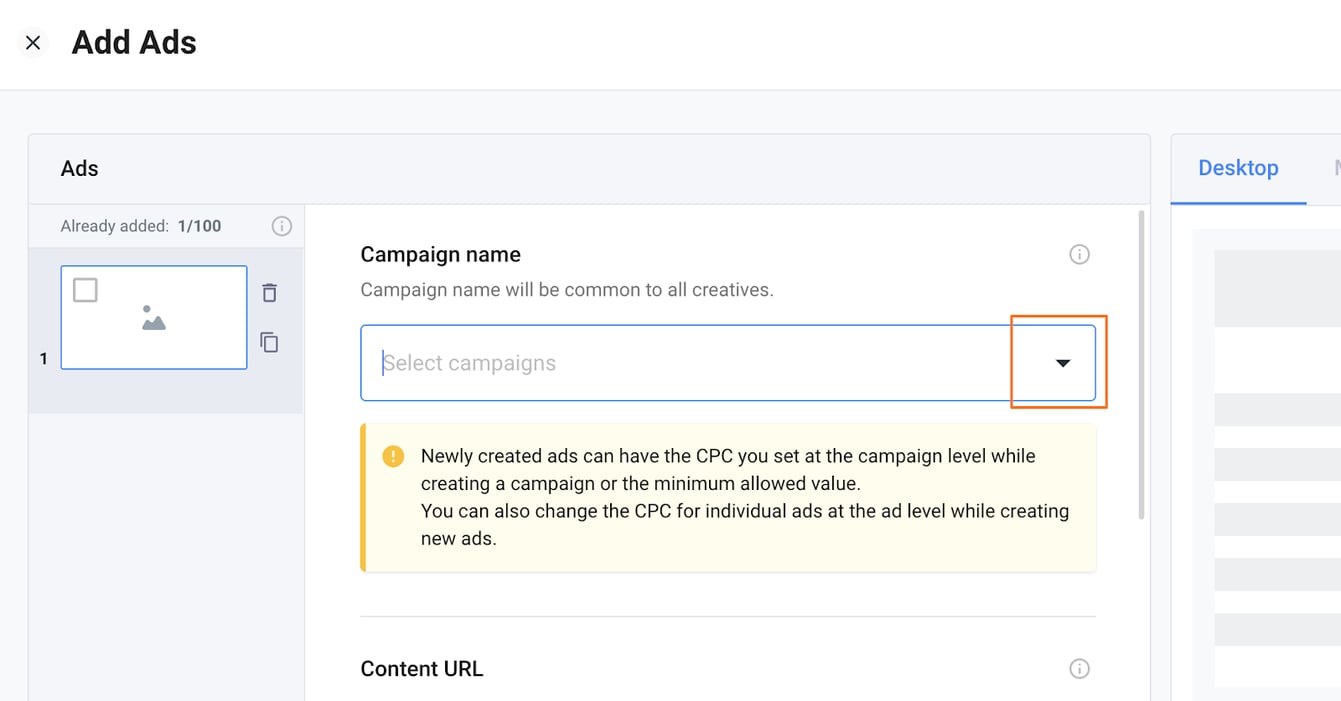Click the yellow CPC notice banner
Viewport: 1341px width, 701px height.
coord(728,497)
